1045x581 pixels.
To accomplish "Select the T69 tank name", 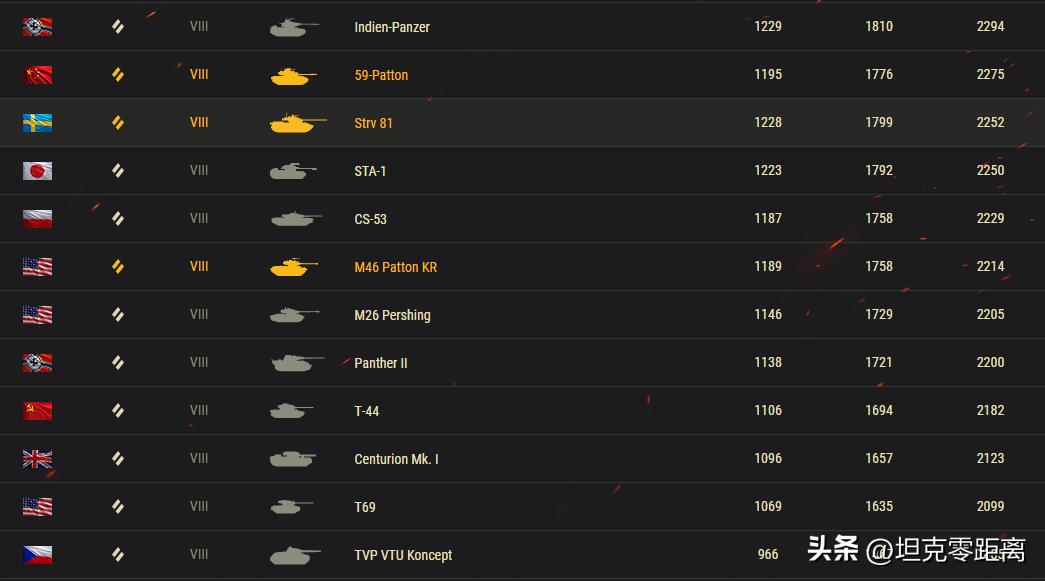I will point(365,507).
